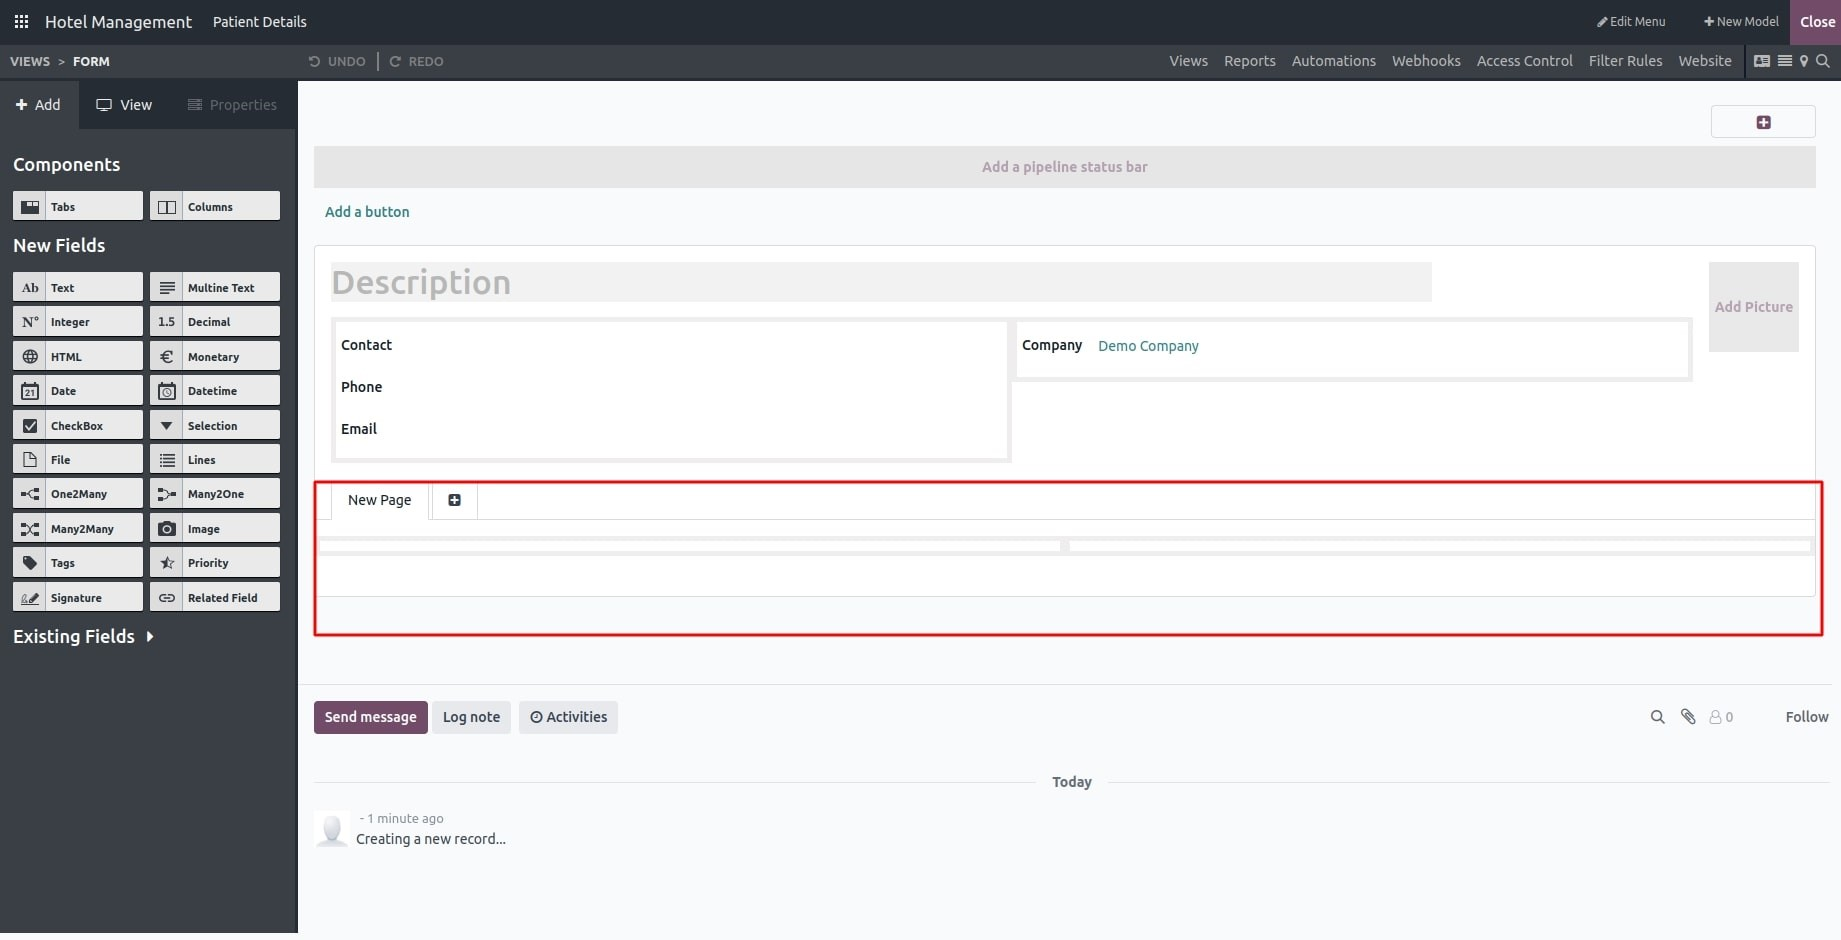
Task: Click the paperclip attachments icon
Action: 1688,717
